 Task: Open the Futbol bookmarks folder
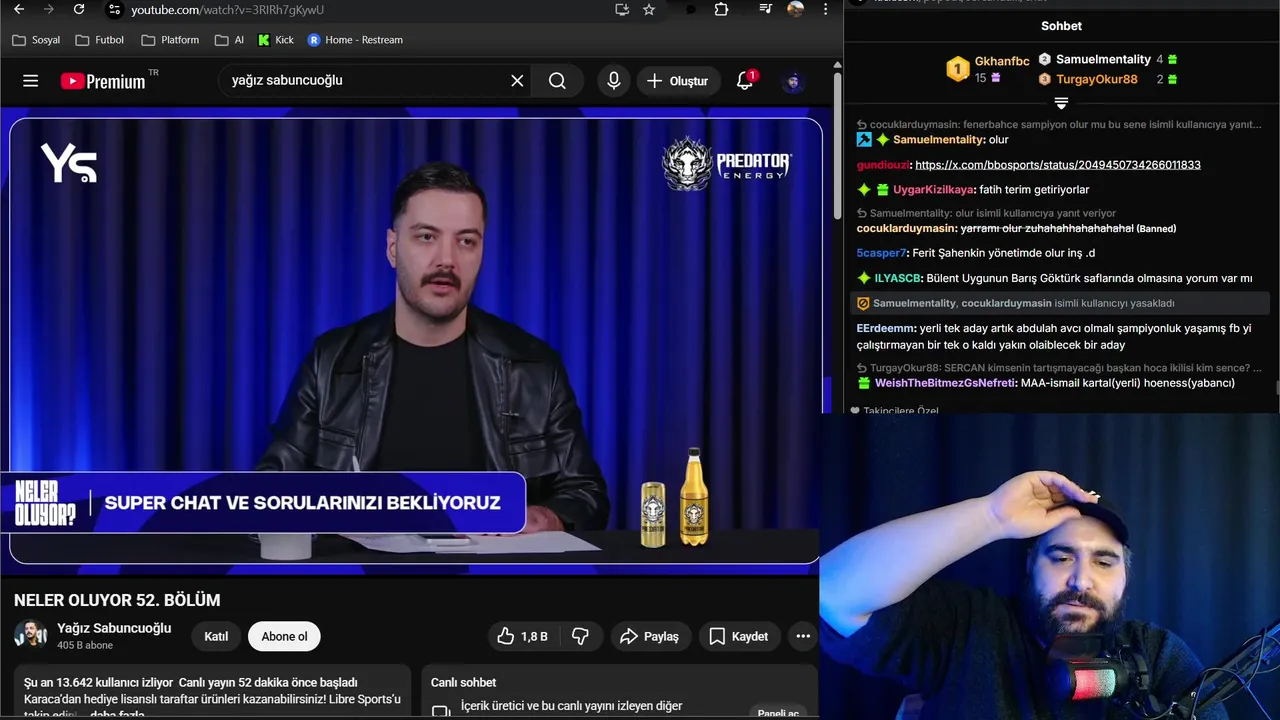101,40
